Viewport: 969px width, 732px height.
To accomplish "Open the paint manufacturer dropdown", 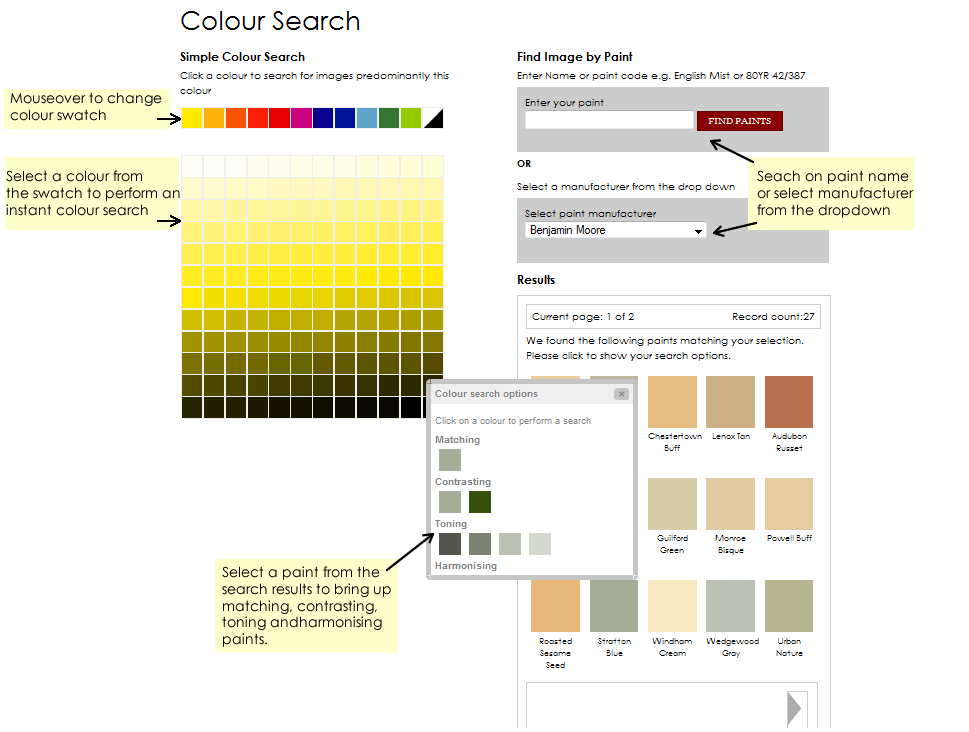I will 699,230.
